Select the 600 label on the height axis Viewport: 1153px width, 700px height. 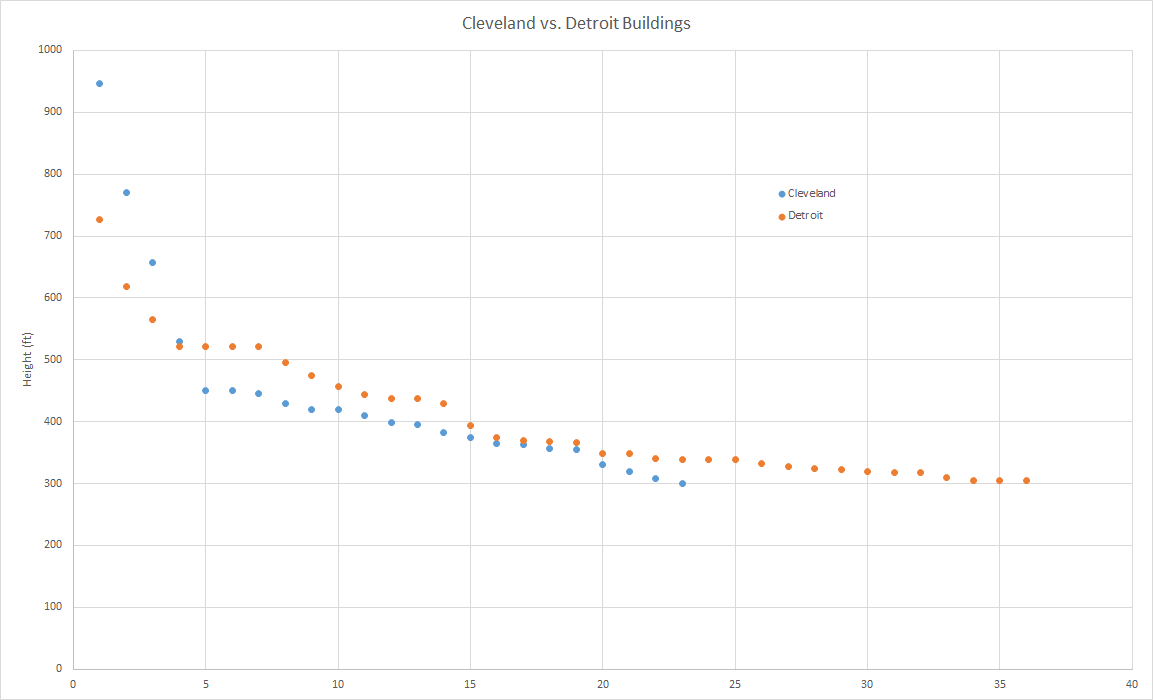pos(54,298)
